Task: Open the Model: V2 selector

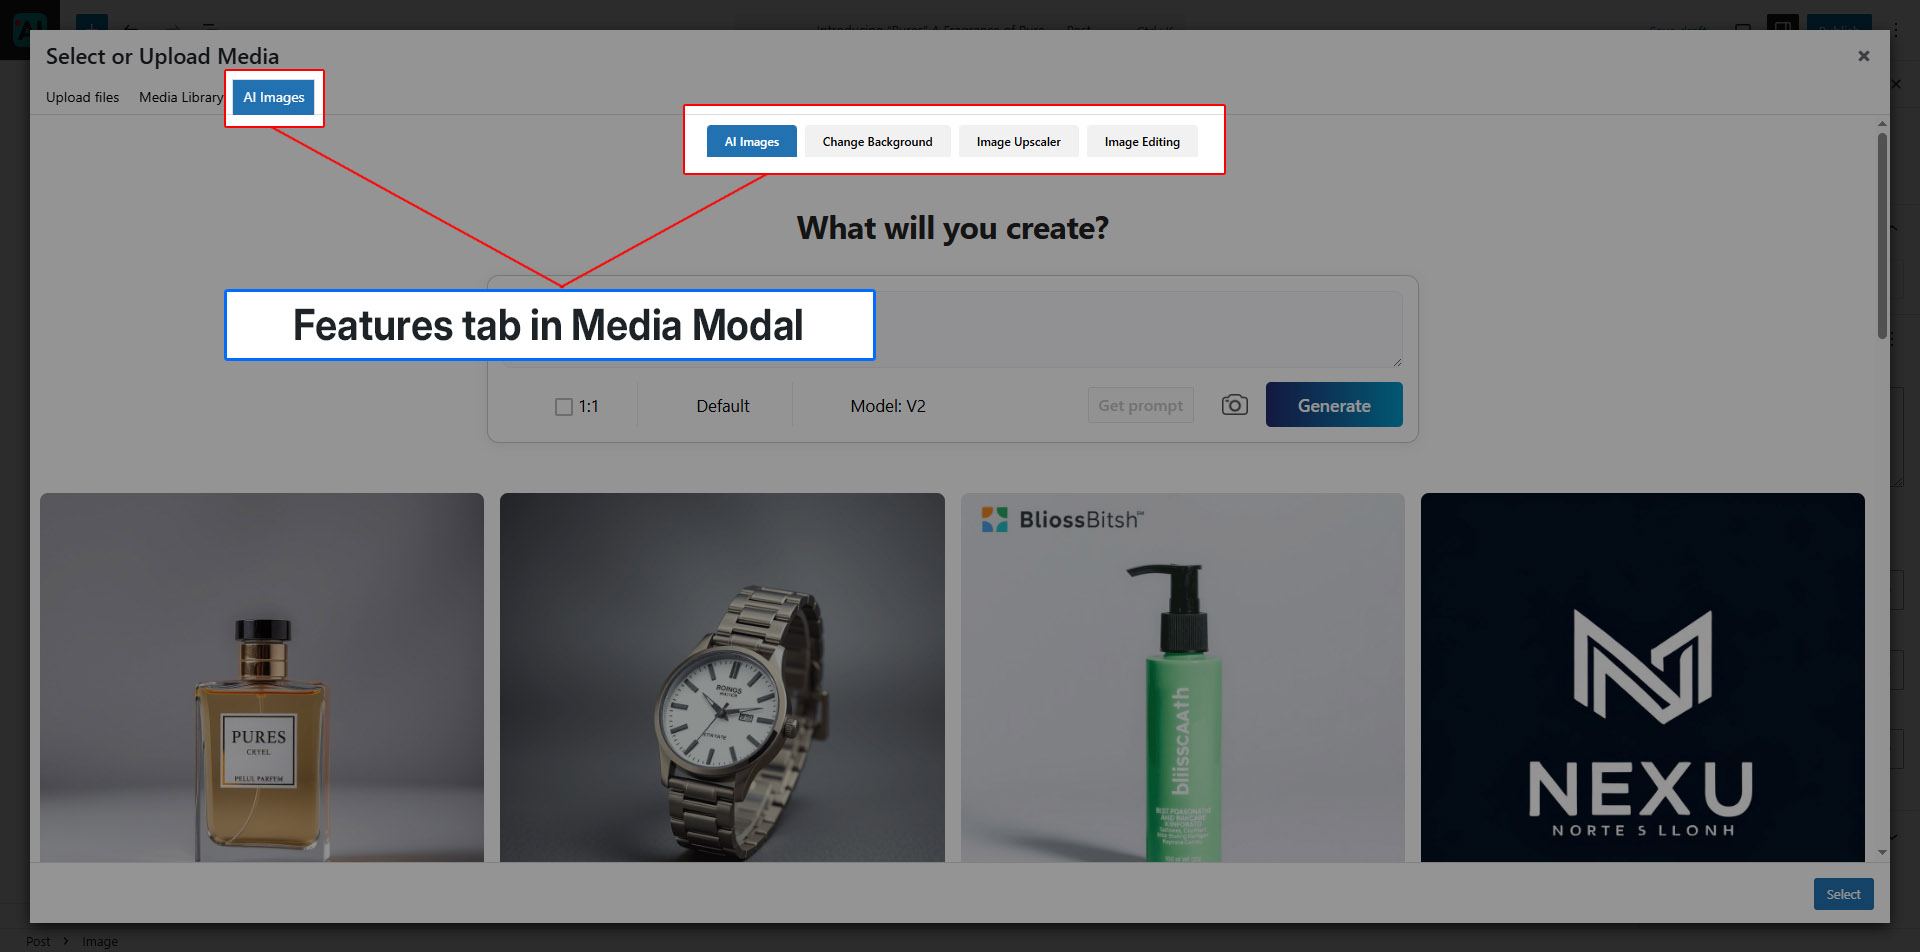Action: tap(888, 406)
